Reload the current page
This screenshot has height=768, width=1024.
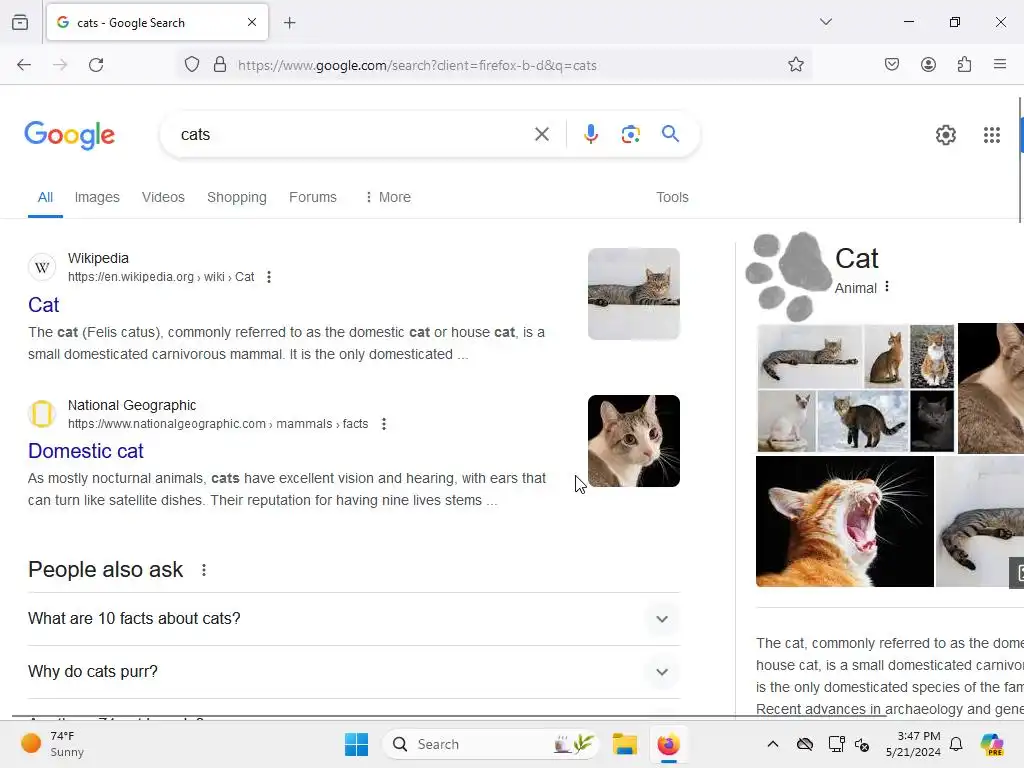pos(96,65)
